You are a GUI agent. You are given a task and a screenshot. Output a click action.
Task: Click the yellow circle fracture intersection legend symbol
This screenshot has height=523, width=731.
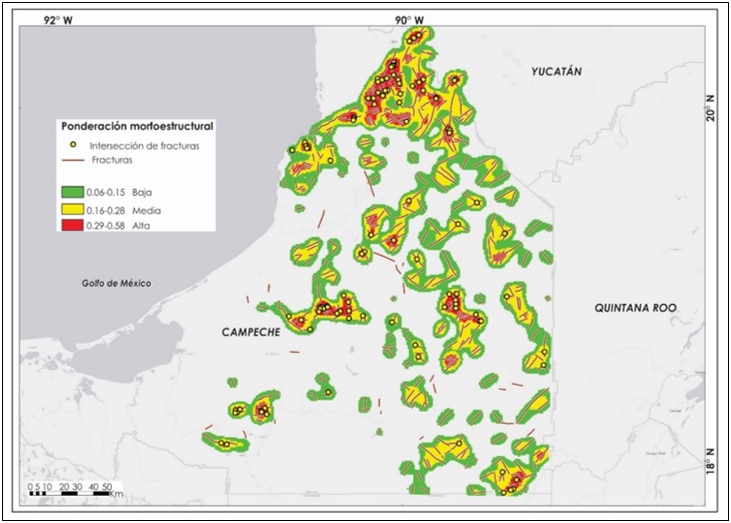[72, 146]
